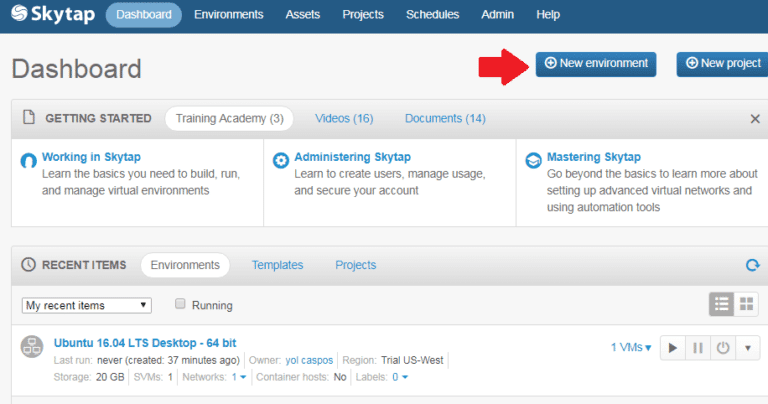768x404 pixels.
Task: Open Ubuntu 16.04 LTS Desktop link
Action: [x=145, y=342]
